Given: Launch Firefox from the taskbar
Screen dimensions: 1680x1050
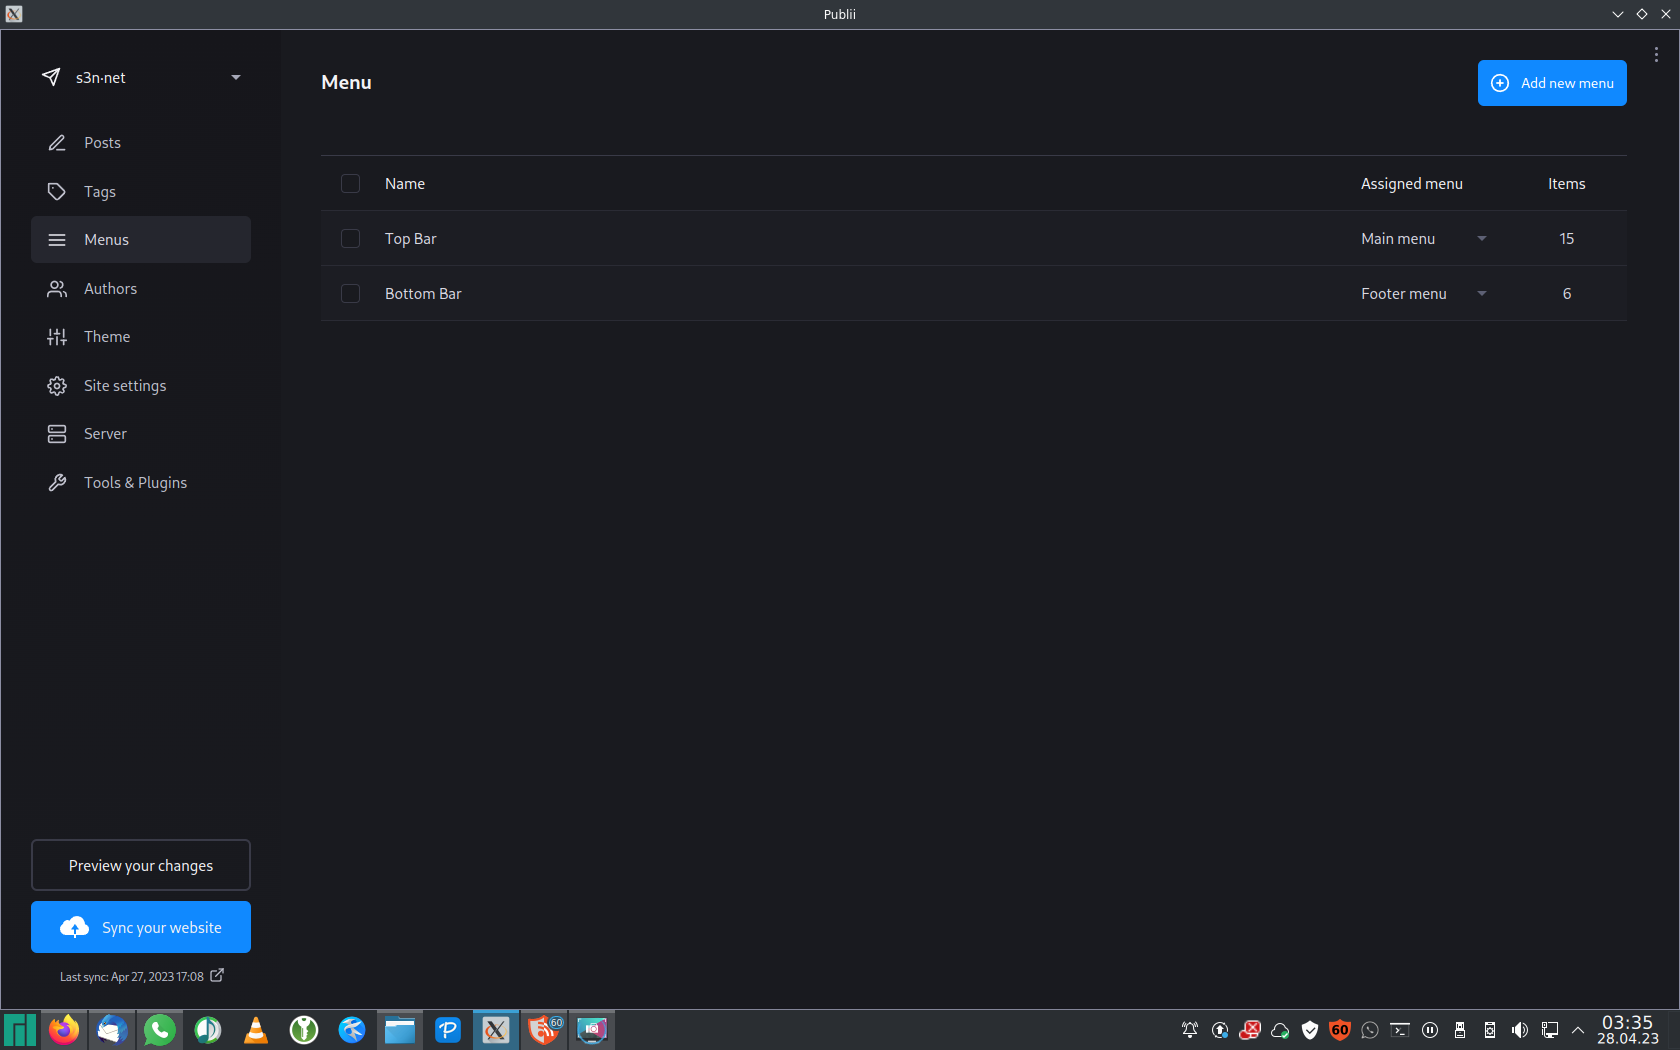Looking at the screenshot, I should pyautogui.click(x=64, y=1029).
